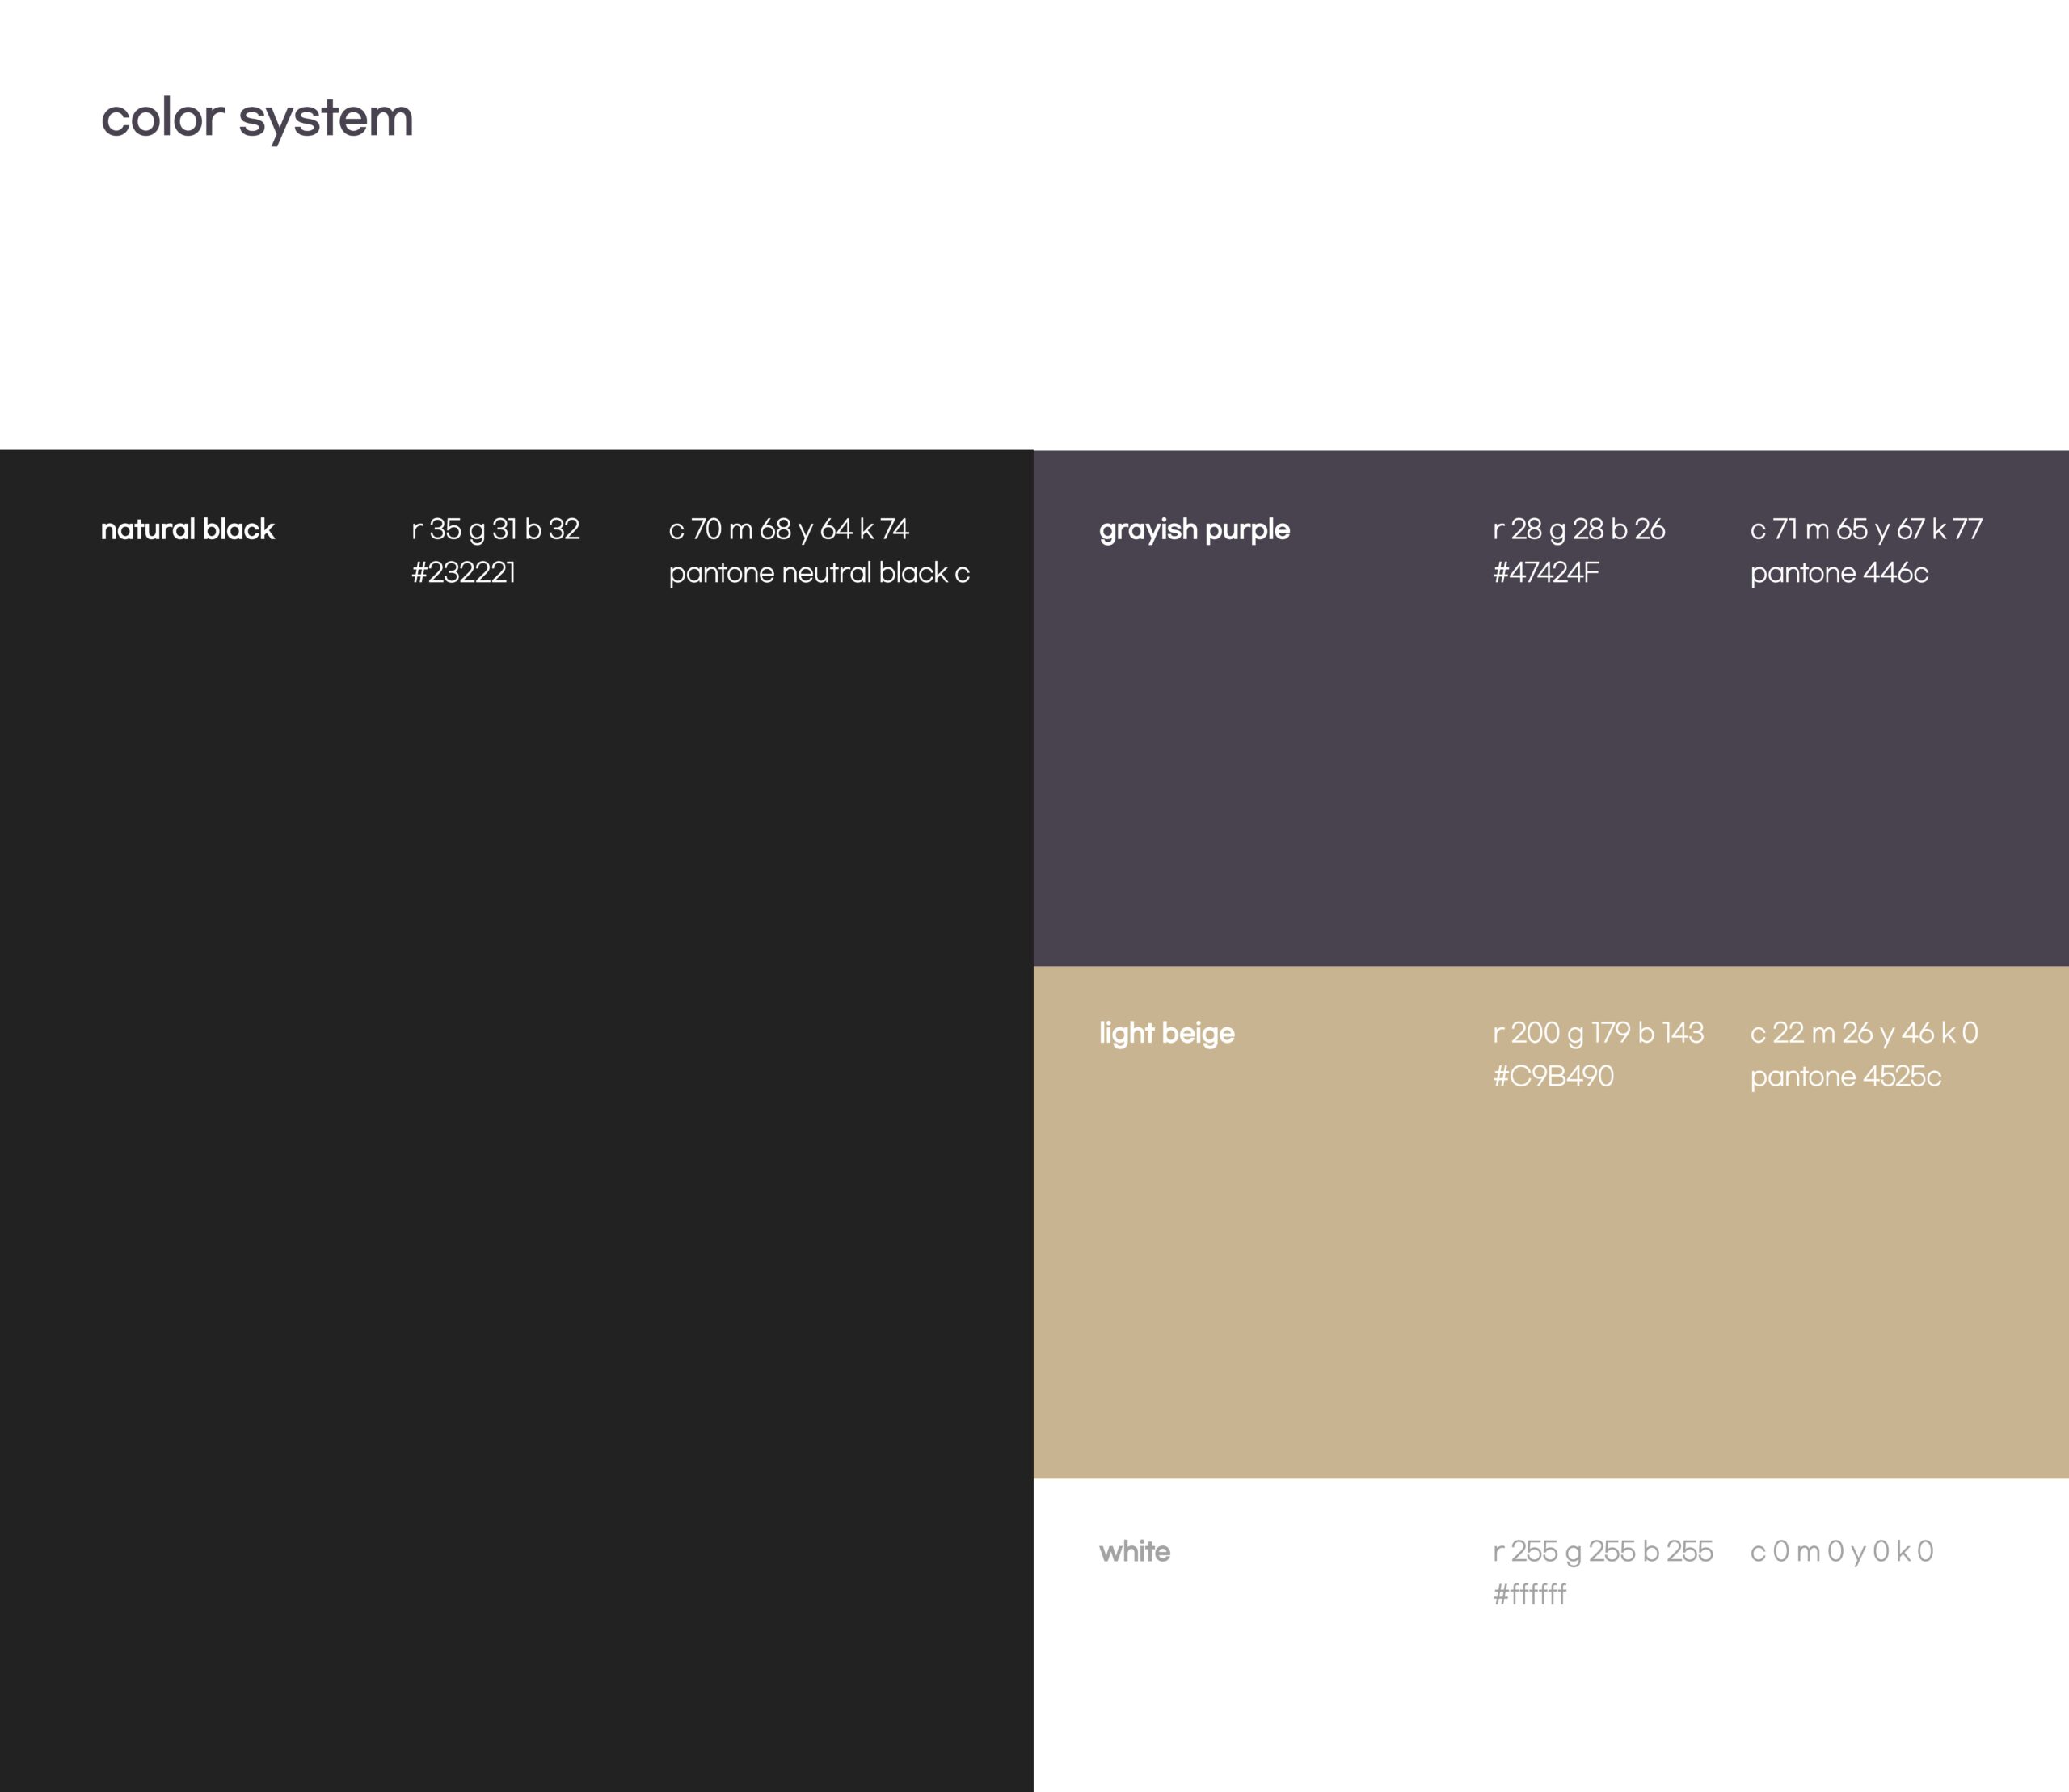The height and width of the screenshot is (1792, 2069).
Task: Select the 'white' label text
Action: pos(1134,1551)
